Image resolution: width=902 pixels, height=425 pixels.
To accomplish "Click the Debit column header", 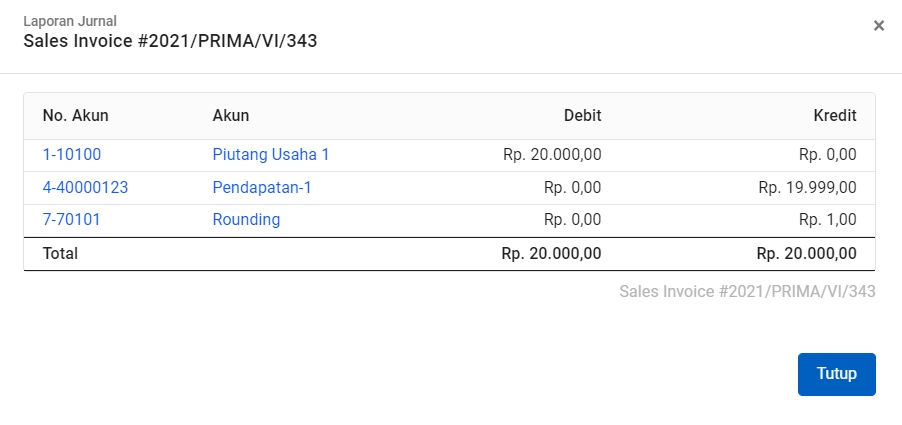I will pos(582,116).
